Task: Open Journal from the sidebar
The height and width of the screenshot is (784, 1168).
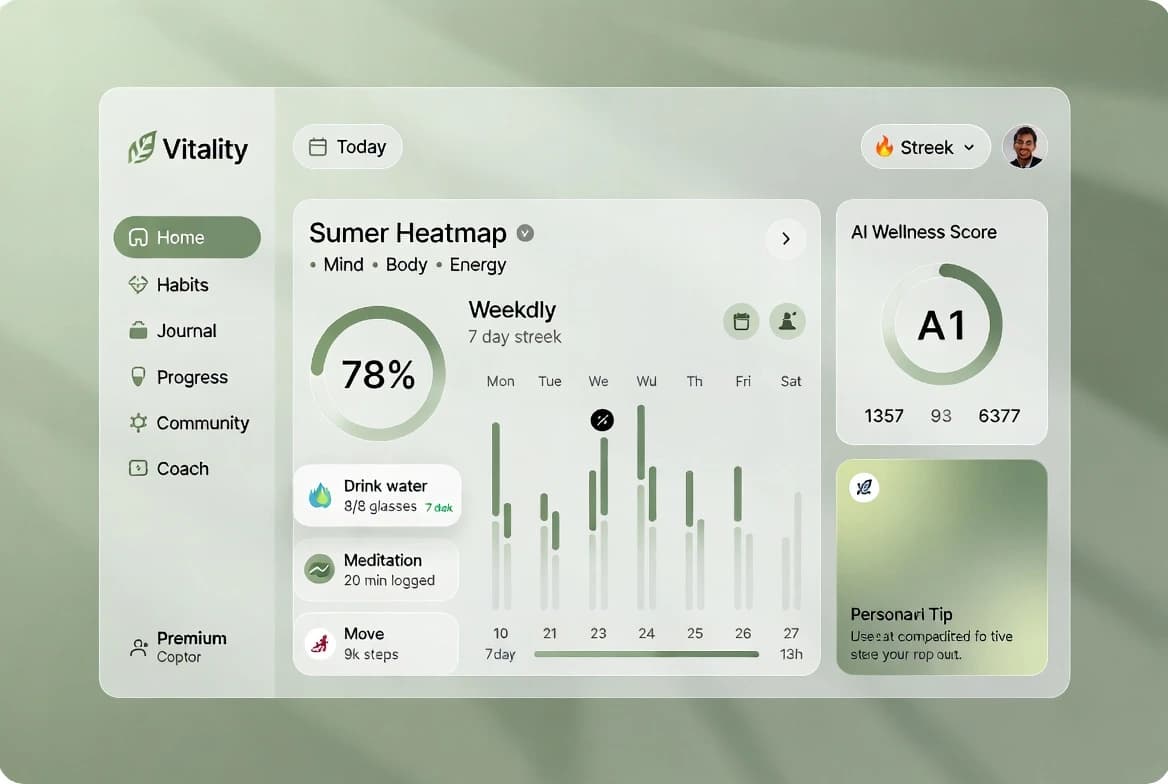Action: [186, 331]
